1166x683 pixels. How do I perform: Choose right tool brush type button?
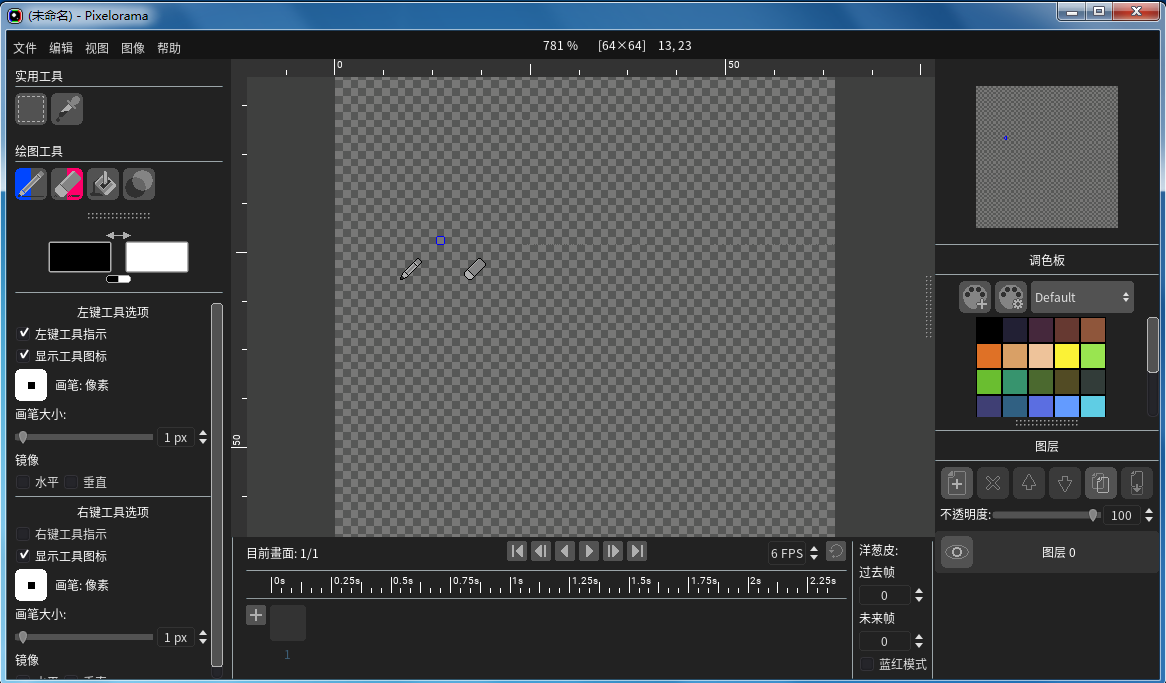30,585
